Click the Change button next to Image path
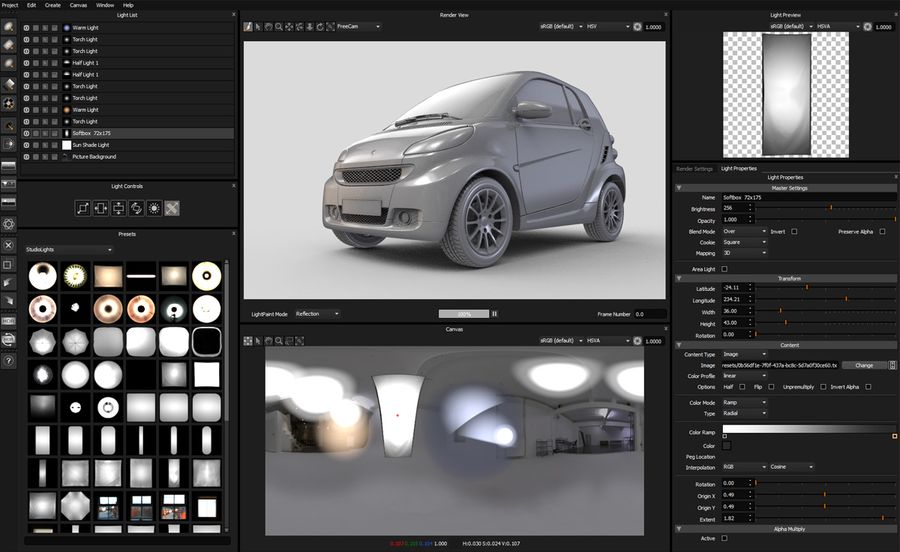This screenshot has height=552, width=900. [863, 365]
